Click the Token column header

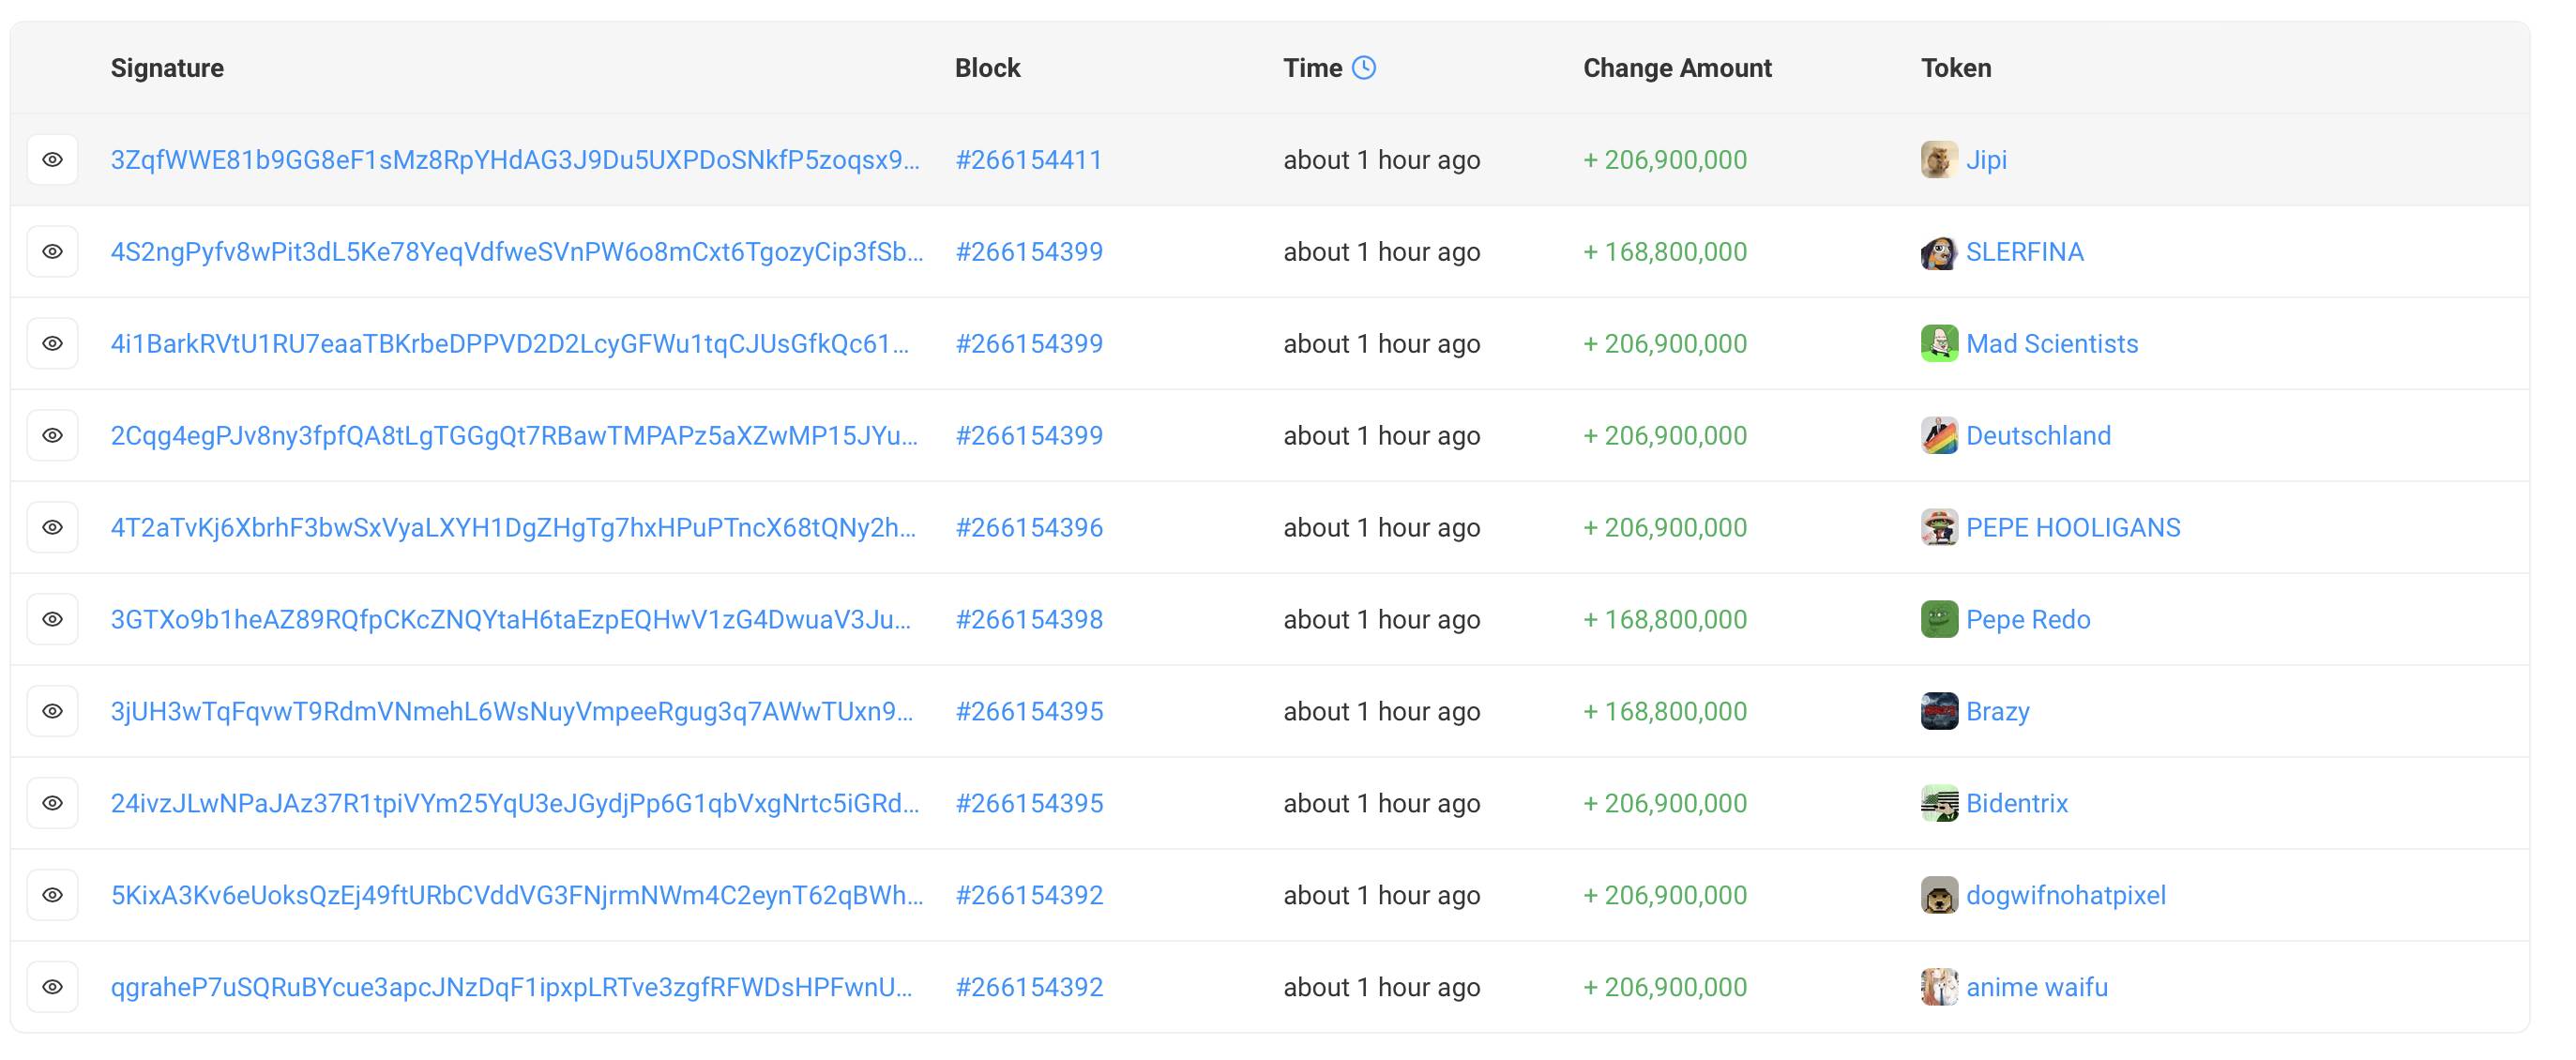[x=1956, y=68]
